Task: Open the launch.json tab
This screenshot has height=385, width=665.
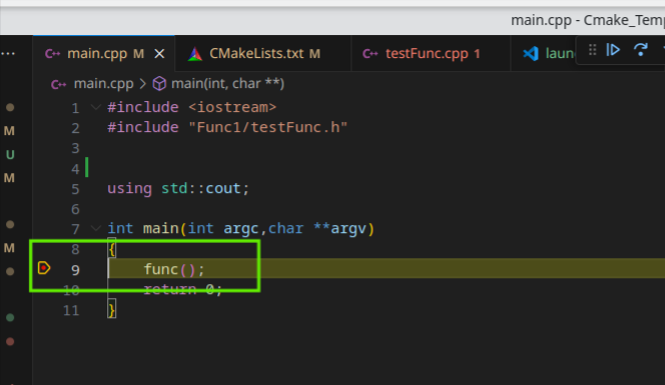Action: pos(550,54)
